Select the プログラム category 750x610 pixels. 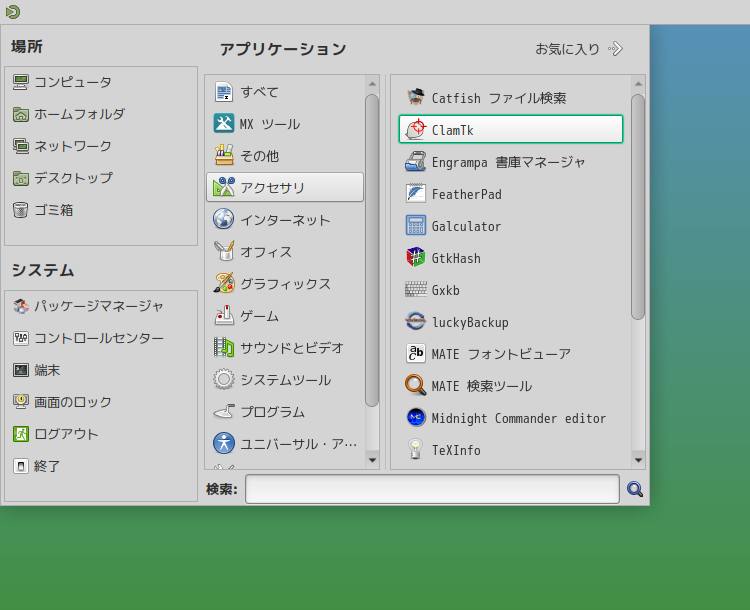[x=285, y=412]
